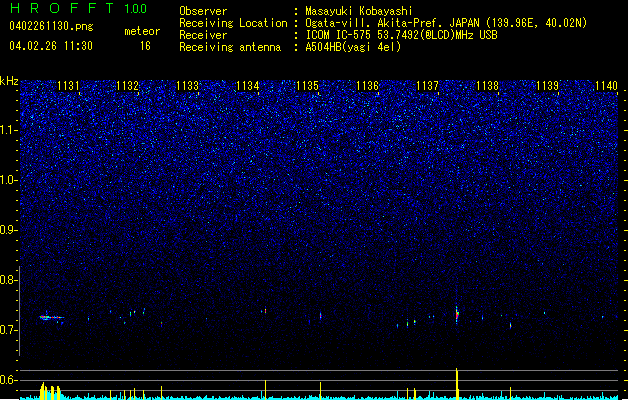Click the 1137 time marker
Screen dimensions: 629x400
click(428, 85)
